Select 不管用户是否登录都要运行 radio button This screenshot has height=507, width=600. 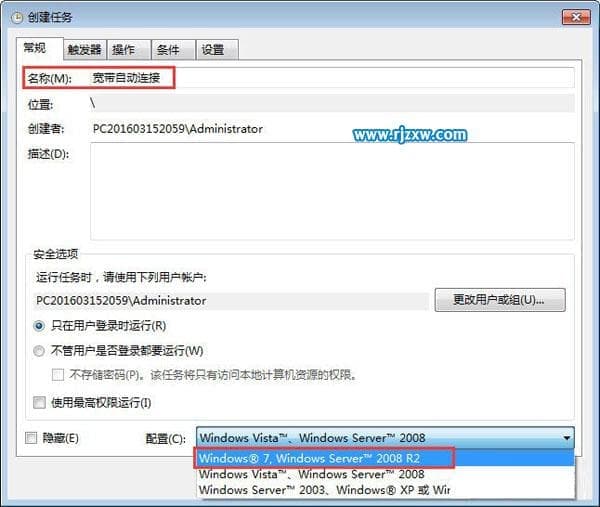(39, 351)
